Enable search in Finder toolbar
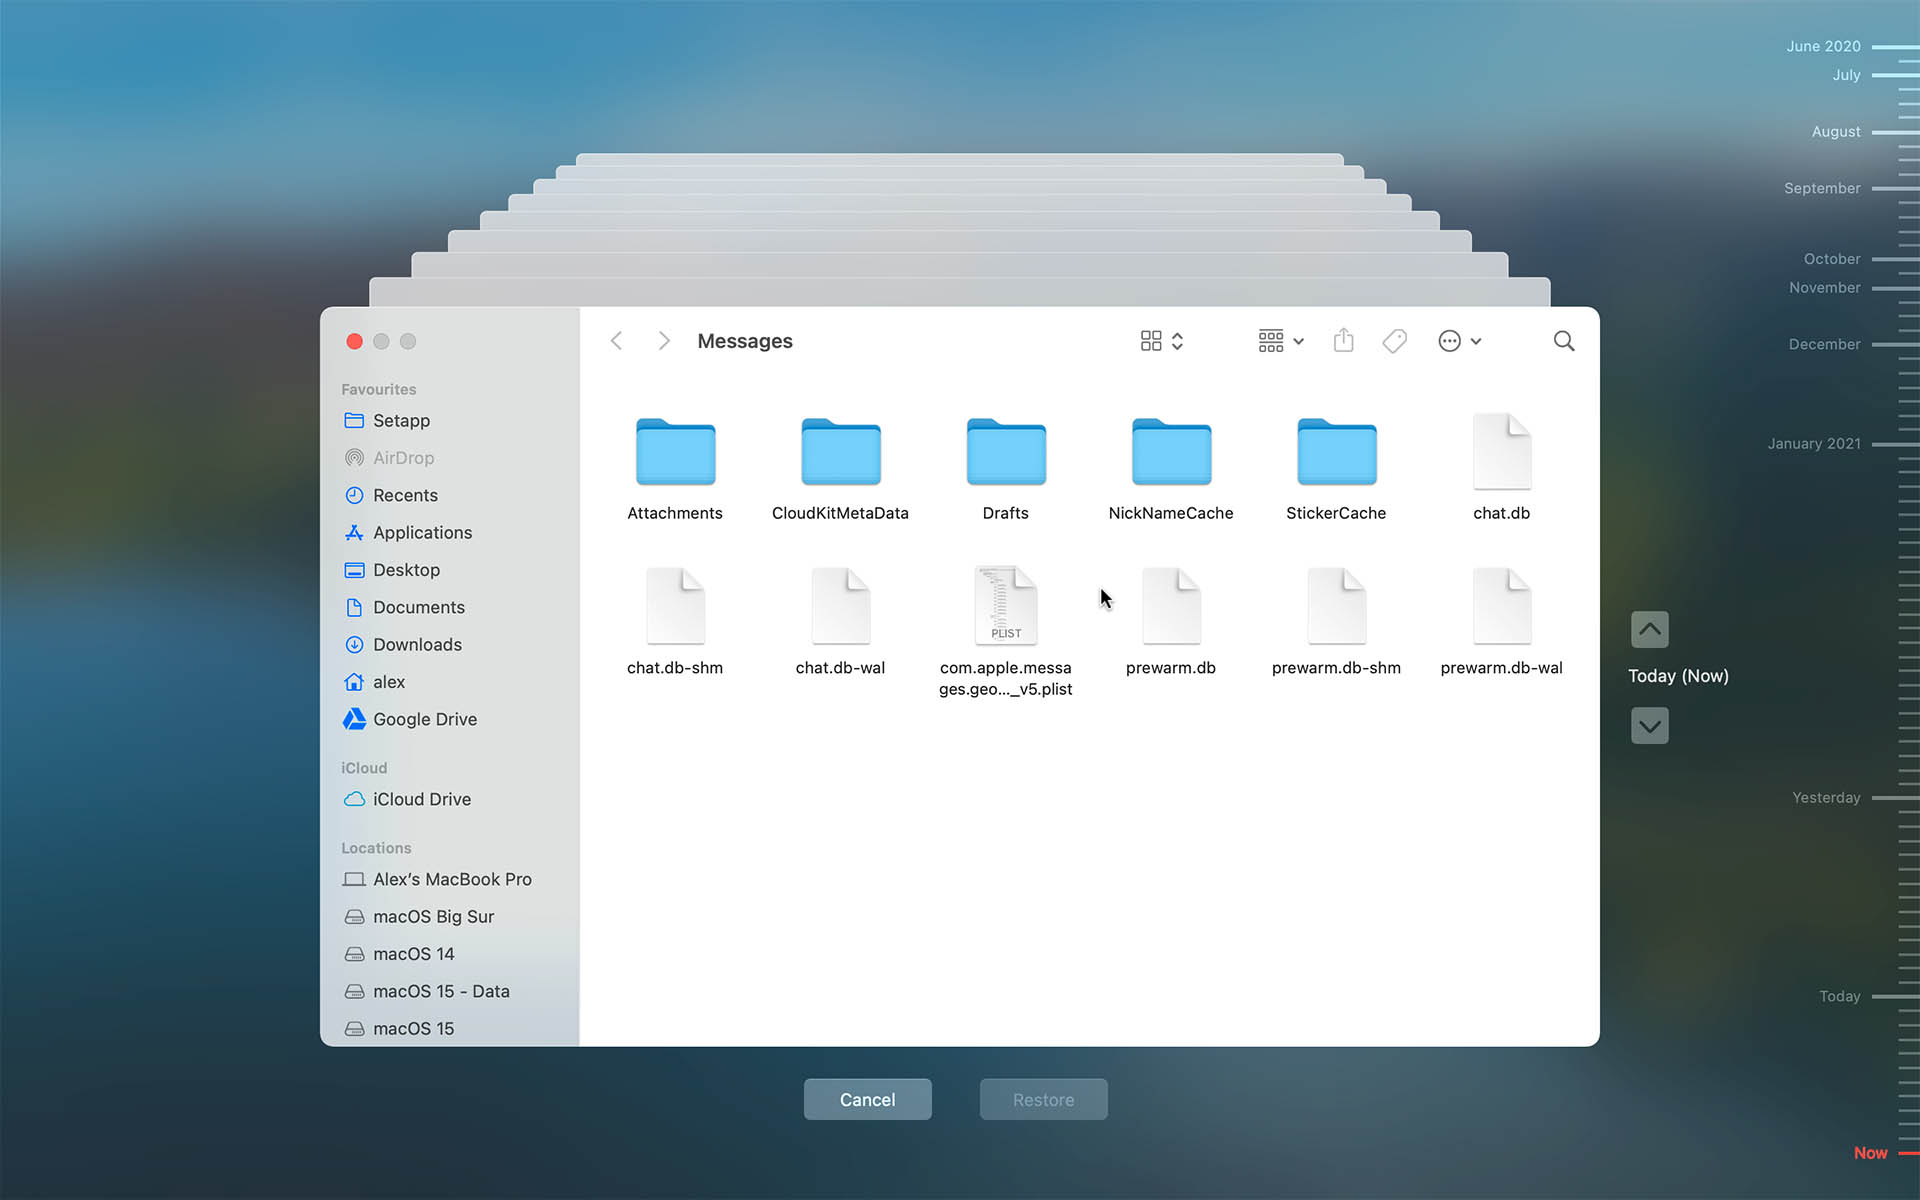1920x1200 pixels. tap(1562, 340)
